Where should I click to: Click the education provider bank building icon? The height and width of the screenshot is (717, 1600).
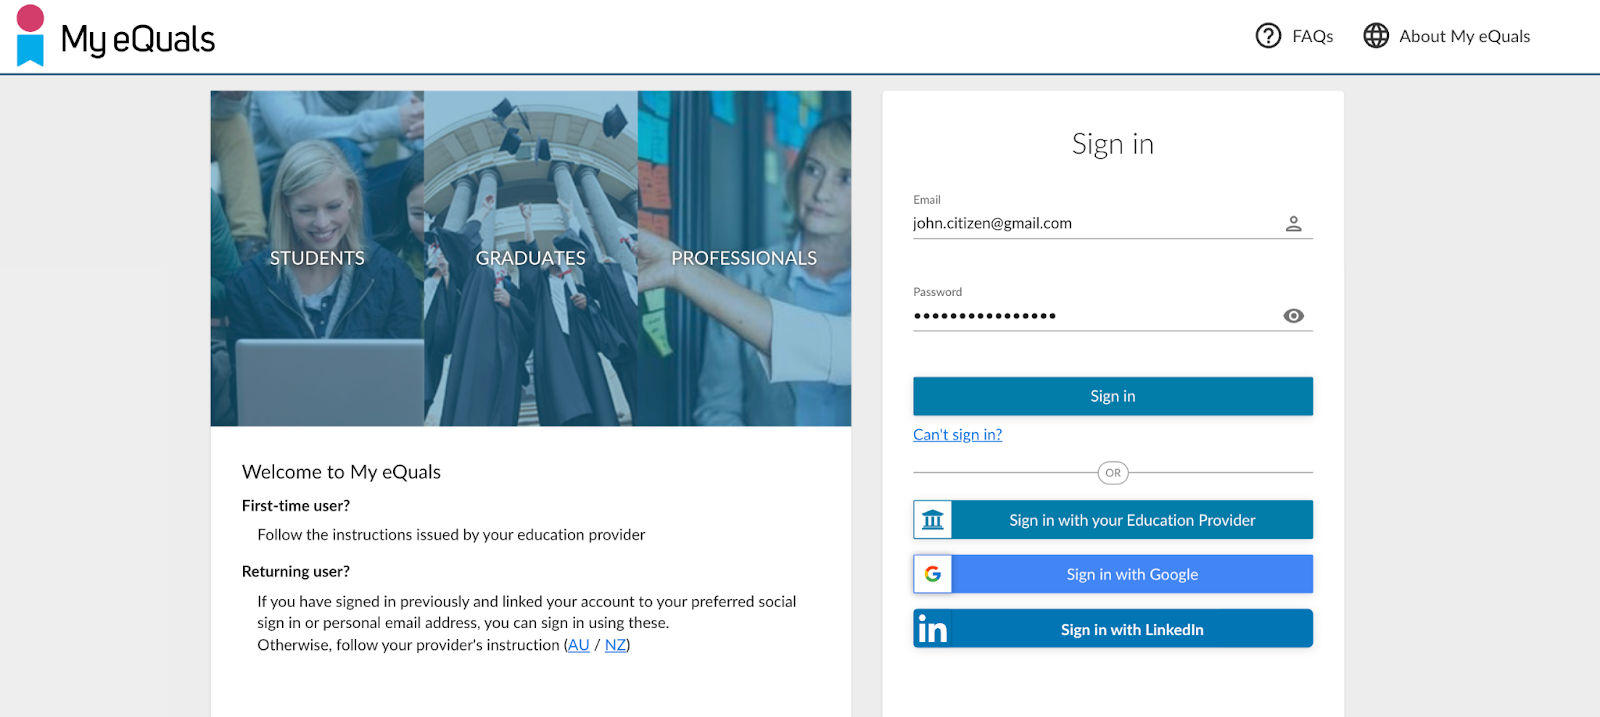coord(933,520)
